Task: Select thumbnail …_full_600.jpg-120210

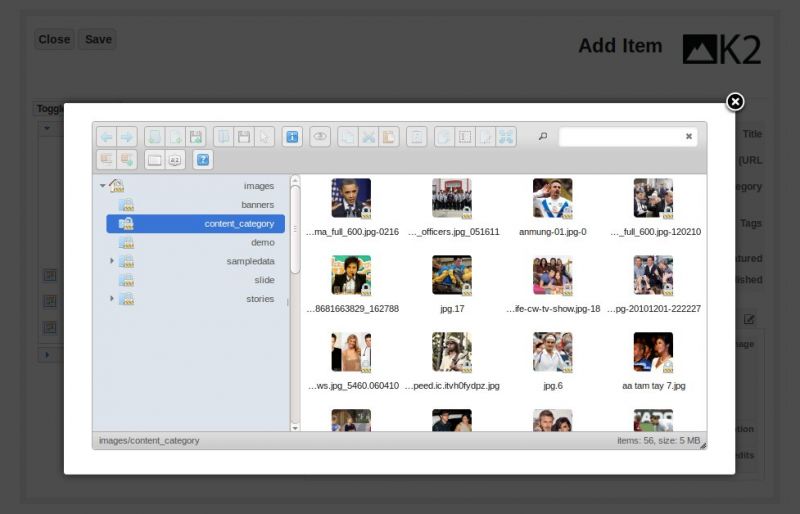Action: point(653,199)
